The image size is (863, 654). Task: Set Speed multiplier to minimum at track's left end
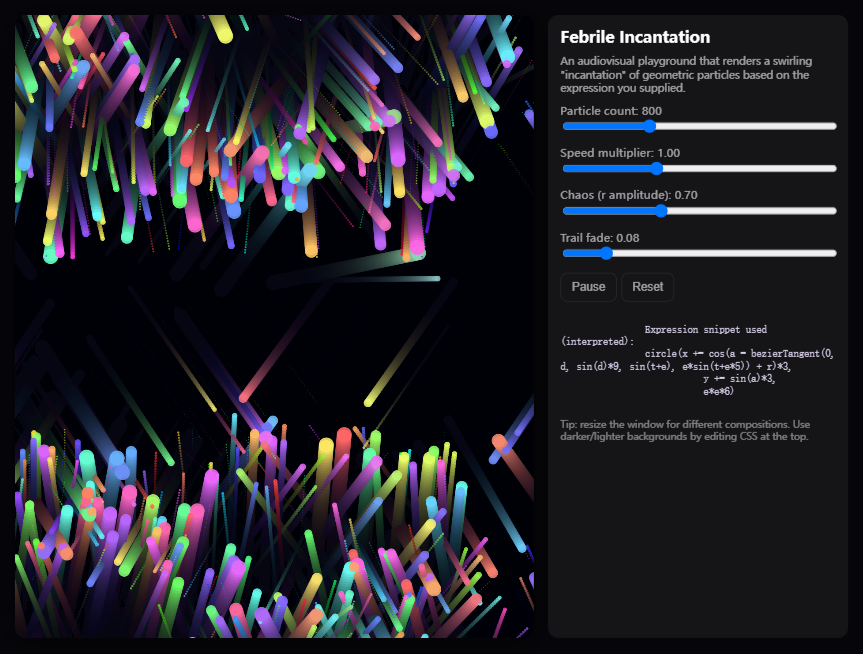pos(565,168)
